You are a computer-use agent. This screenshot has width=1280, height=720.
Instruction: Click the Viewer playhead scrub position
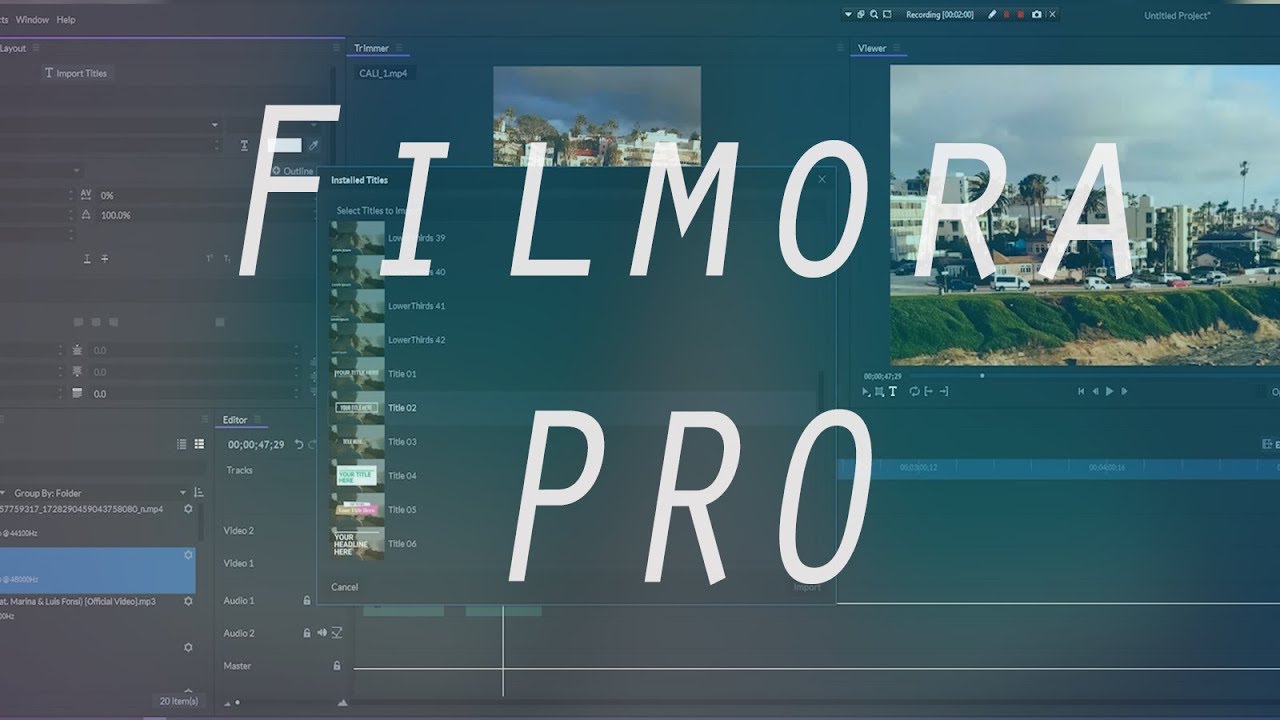tap(982, 376)
